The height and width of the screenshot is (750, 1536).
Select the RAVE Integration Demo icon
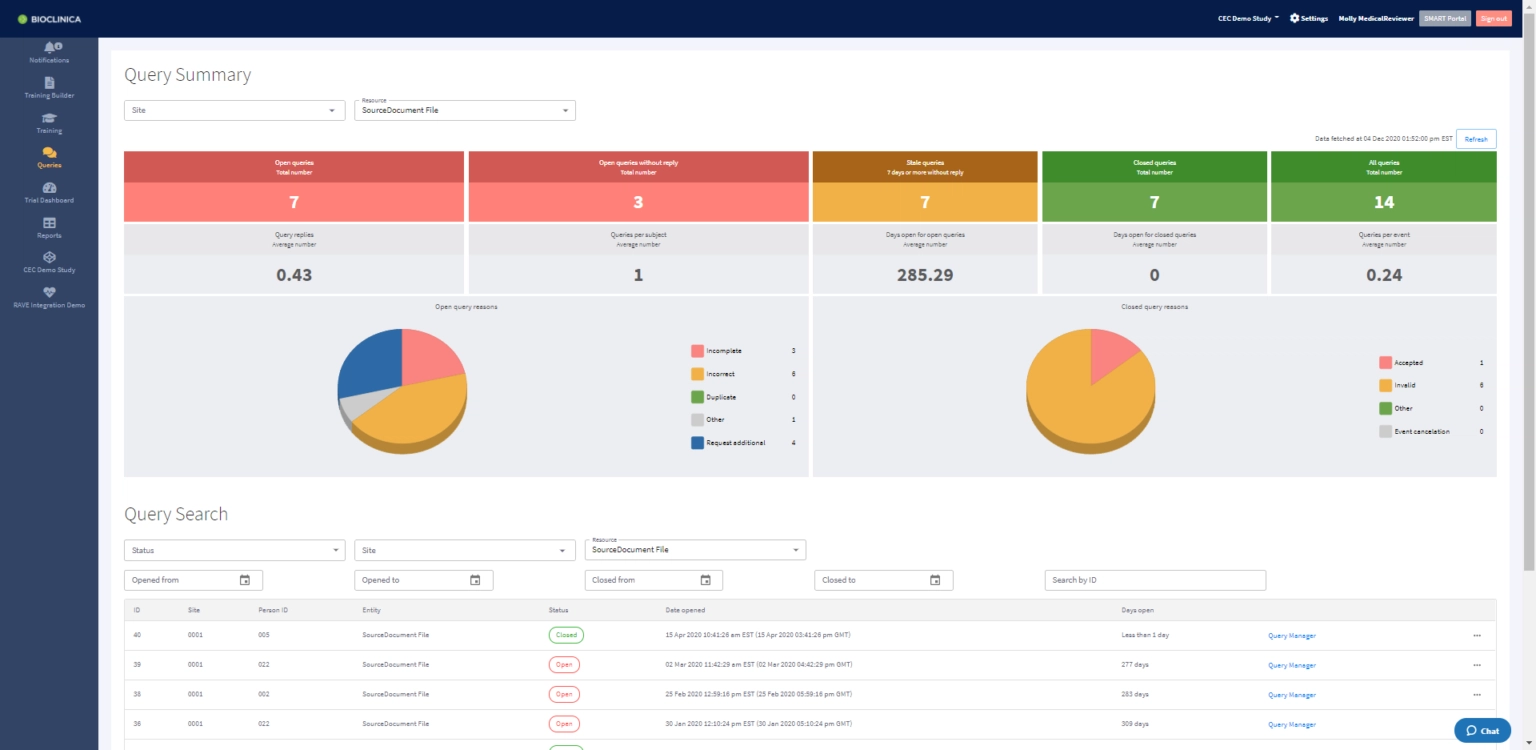49,297
